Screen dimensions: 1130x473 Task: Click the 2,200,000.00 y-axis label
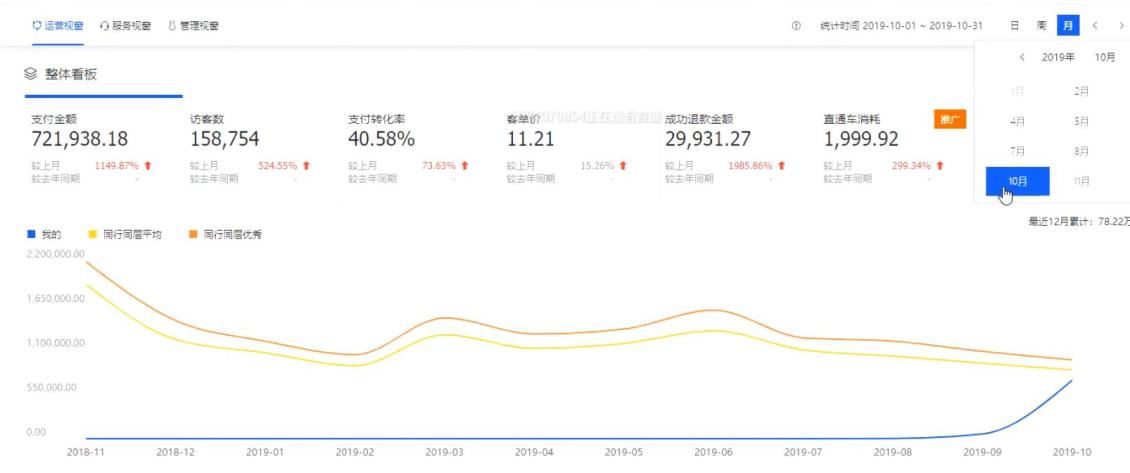tap(55, 254)
